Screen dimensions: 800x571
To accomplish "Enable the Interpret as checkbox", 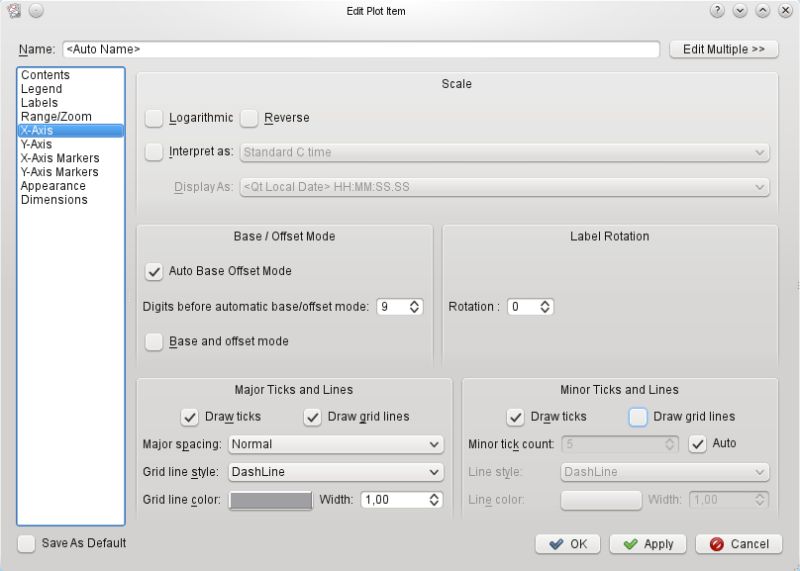I will pyautogui.click(x=154, y=152).
